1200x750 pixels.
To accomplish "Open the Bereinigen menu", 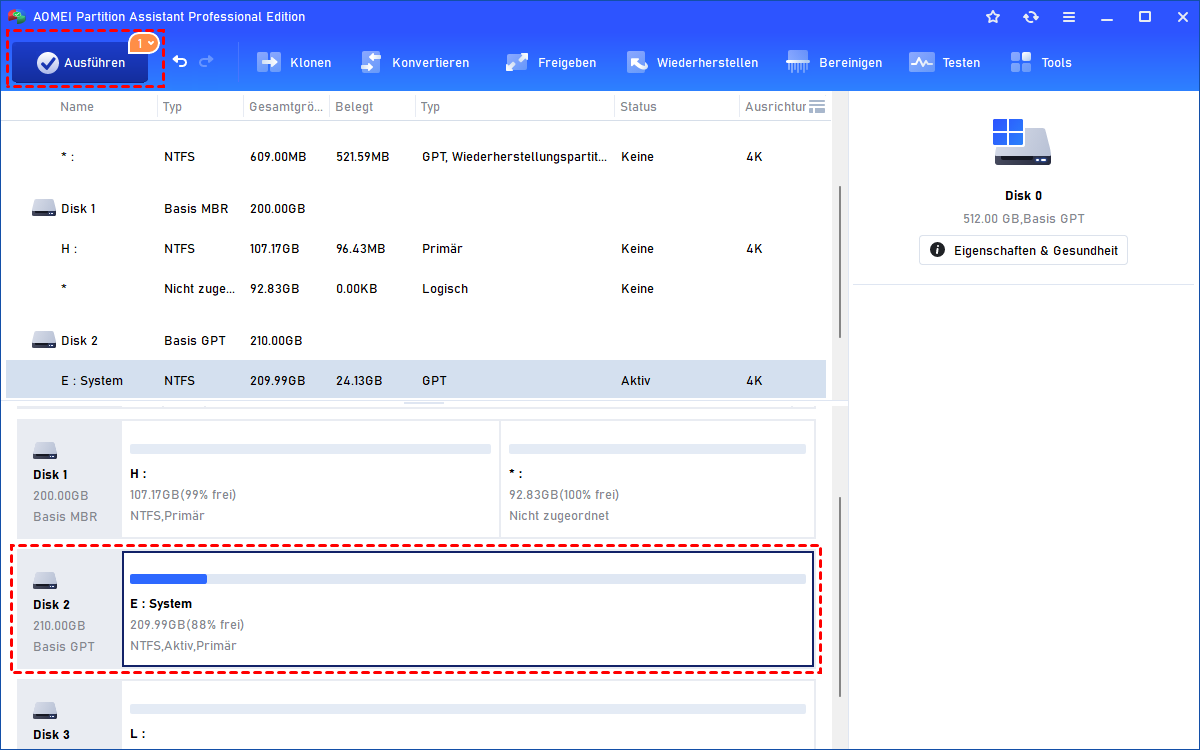I will (x=834, y=62).
